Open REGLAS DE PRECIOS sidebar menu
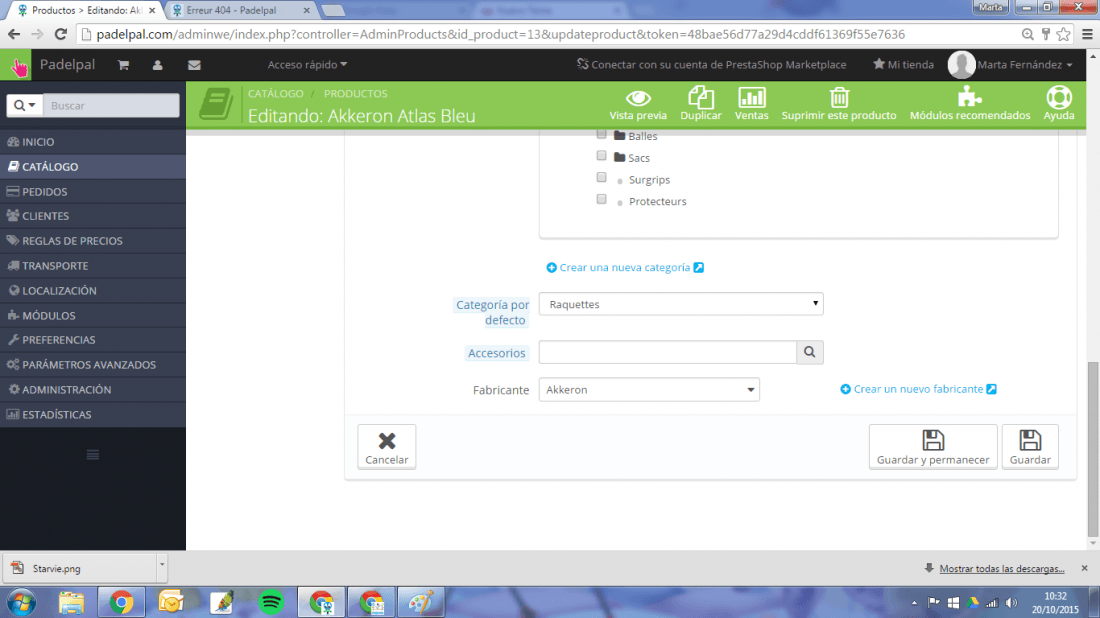This screenshot has width=1100, height=618. pos(93,241)
